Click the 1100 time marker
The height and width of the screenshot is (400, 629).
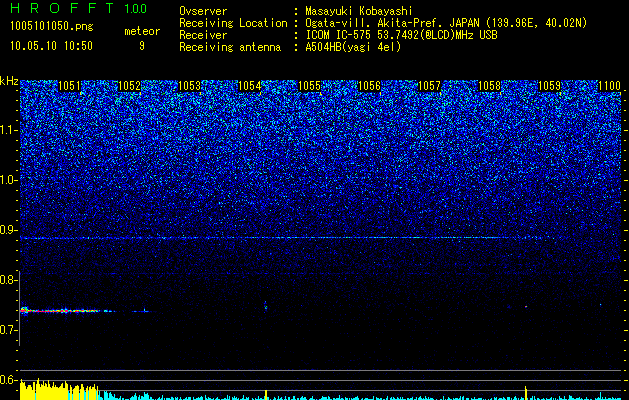[609, 86]
